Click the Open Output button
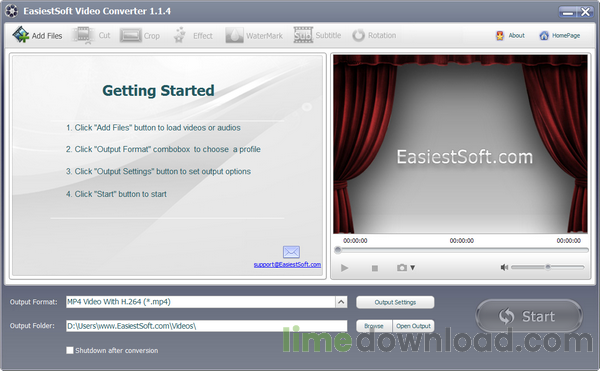Viewport: 600px width, 371px height. (x=413, y=326)
